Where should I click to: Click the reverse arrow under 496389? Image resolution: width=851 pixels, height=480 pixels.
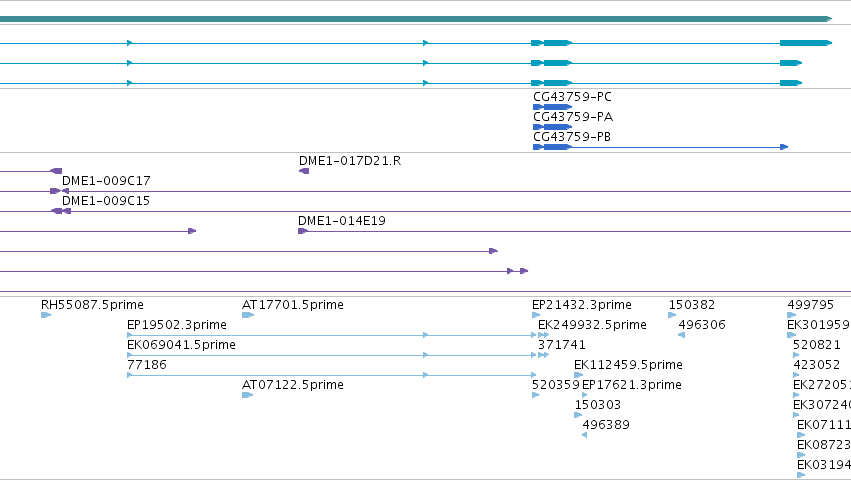(x=585, y=435)
